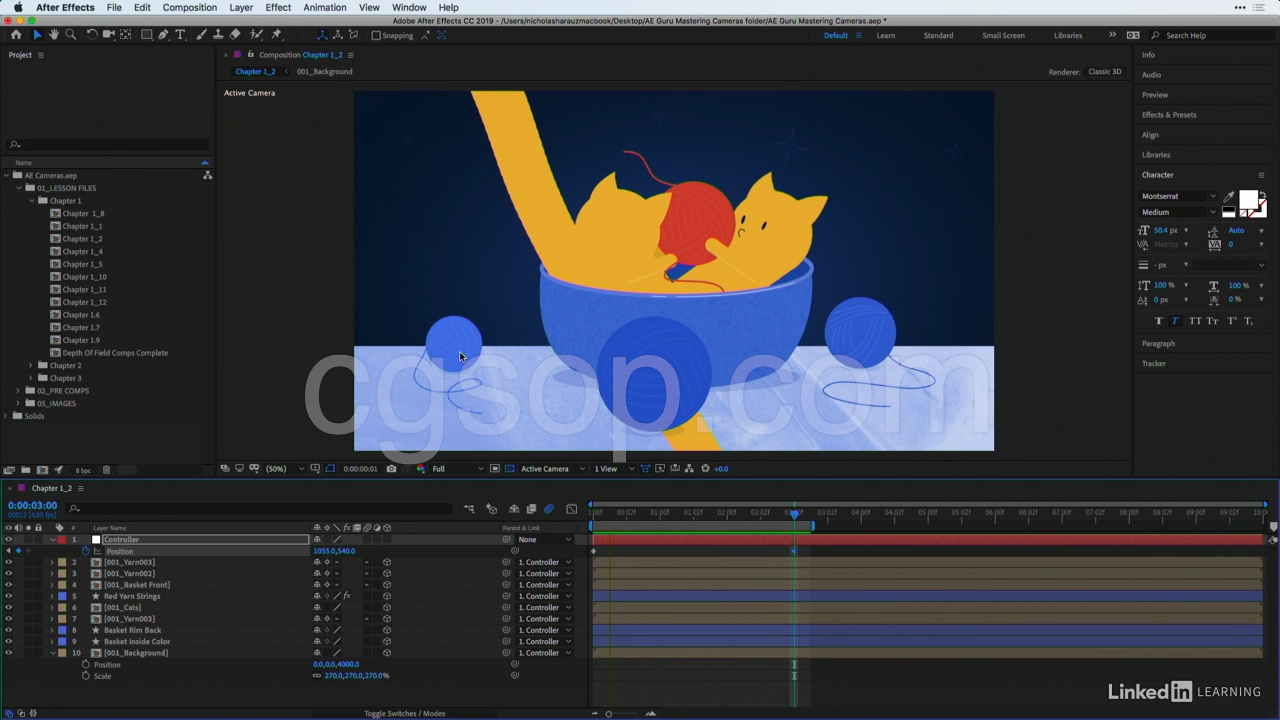This screenshot has height=720, width=1280.
Task: Open the Paragraph panel
Action: 1159,344
